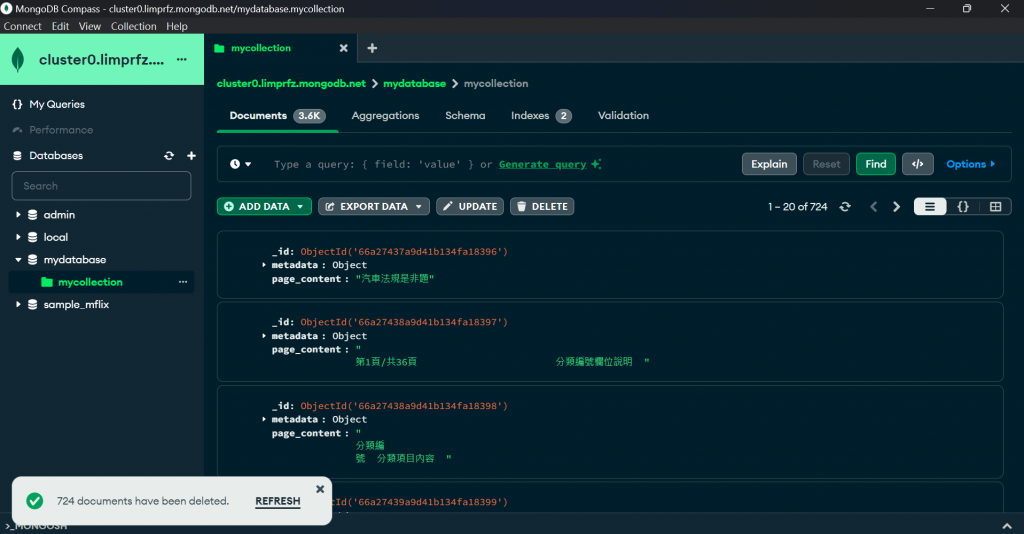The height and width of the screenshot is (534, 1024).
Task: Switch to the Documents tab
Action: point(277,116)
